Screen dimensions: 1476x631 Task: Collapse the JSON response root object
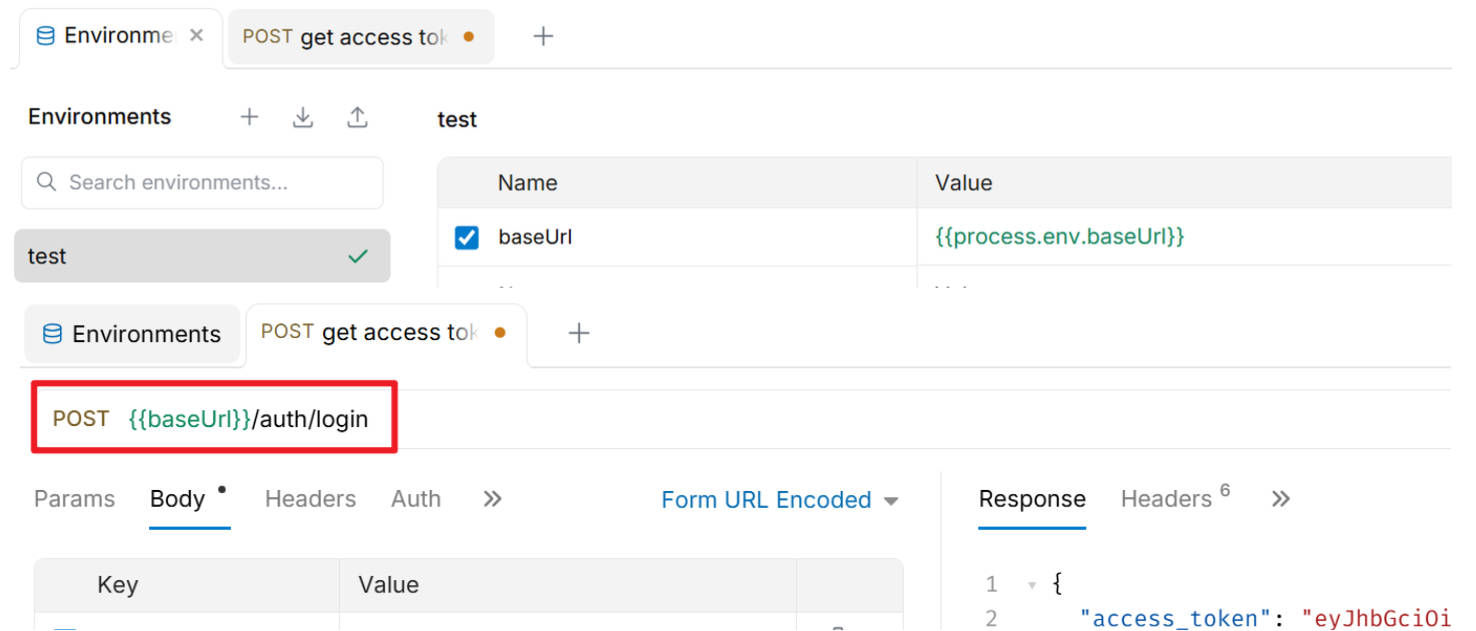(1032, 584)
